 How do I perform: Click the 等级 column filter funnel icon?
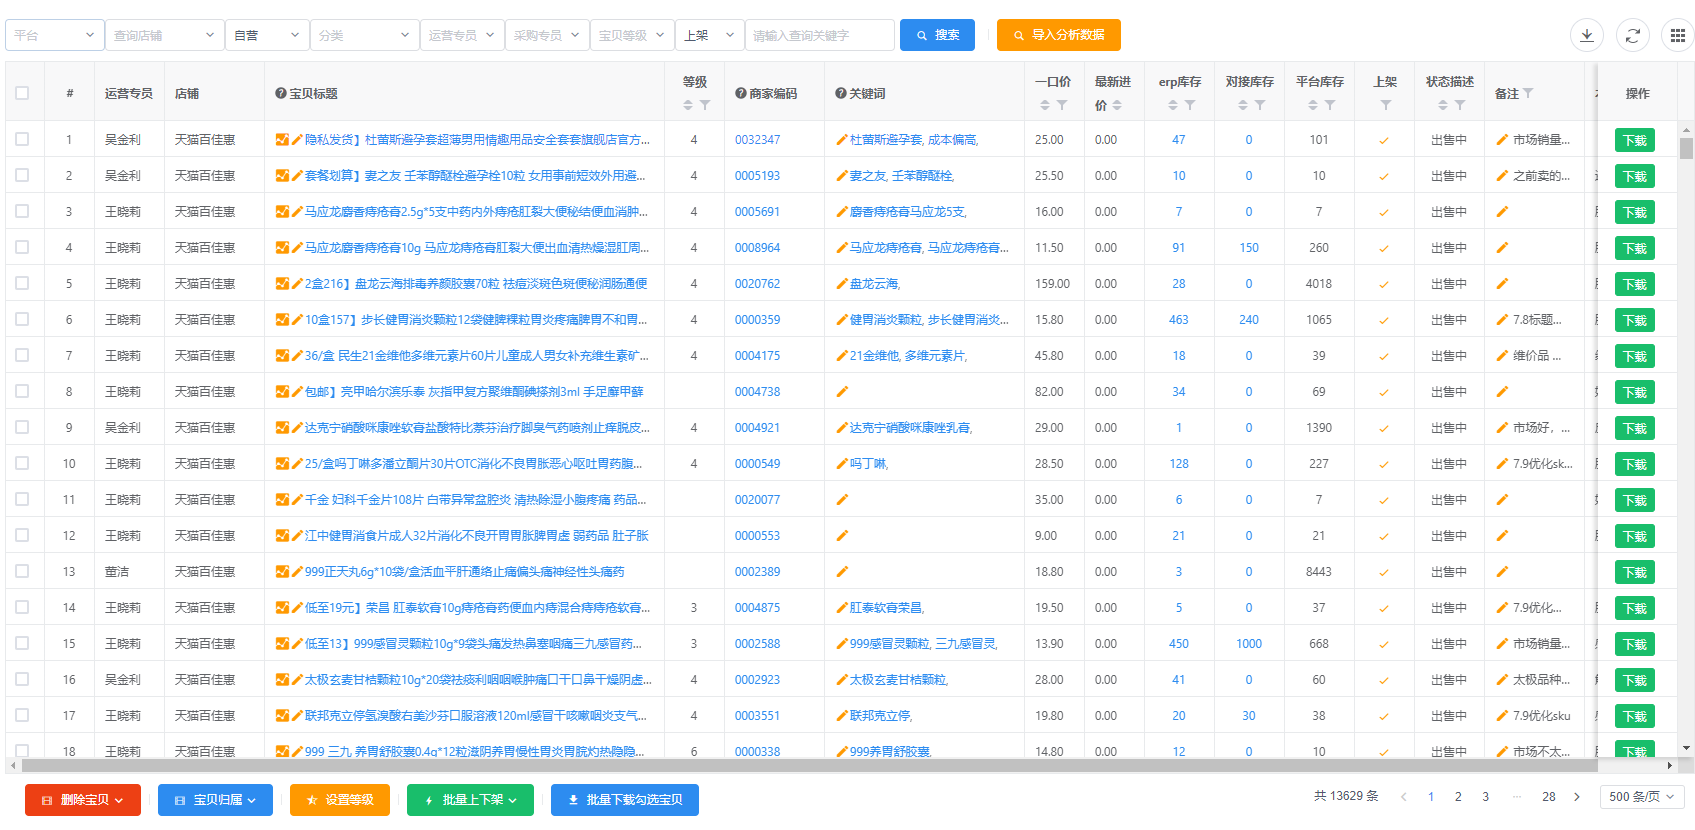pyautogui.click(x=705, y=105)
